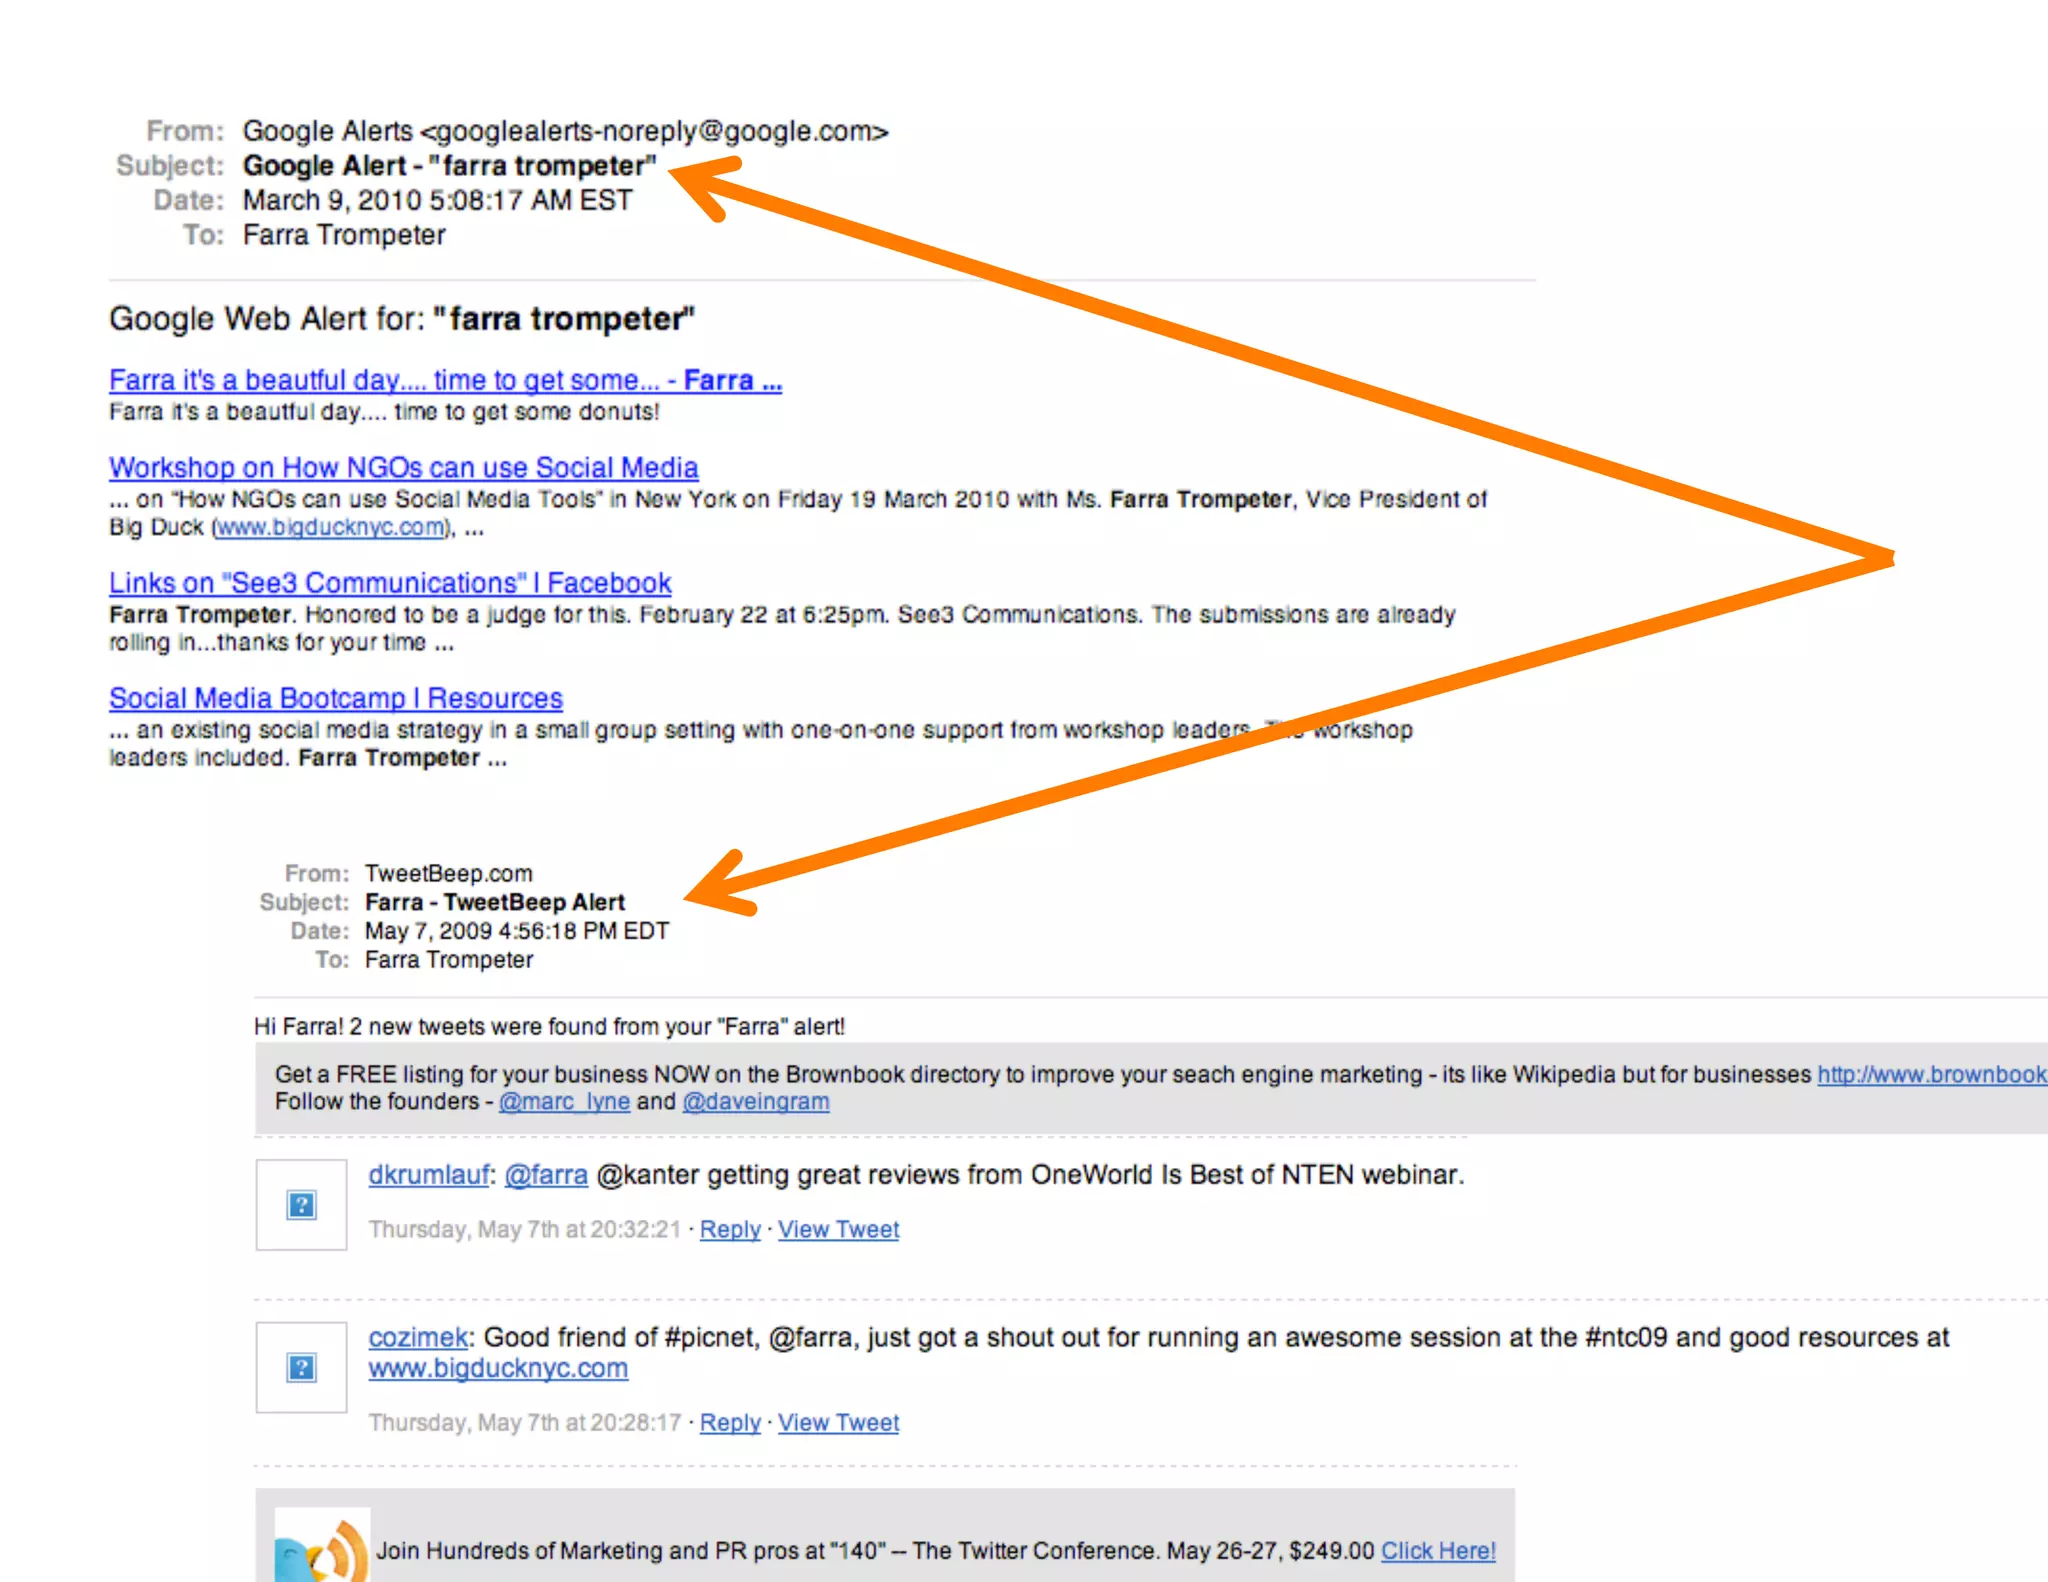Reply to cozimek's tweet
2048x1582 pixels.
tap(730, 1422)
